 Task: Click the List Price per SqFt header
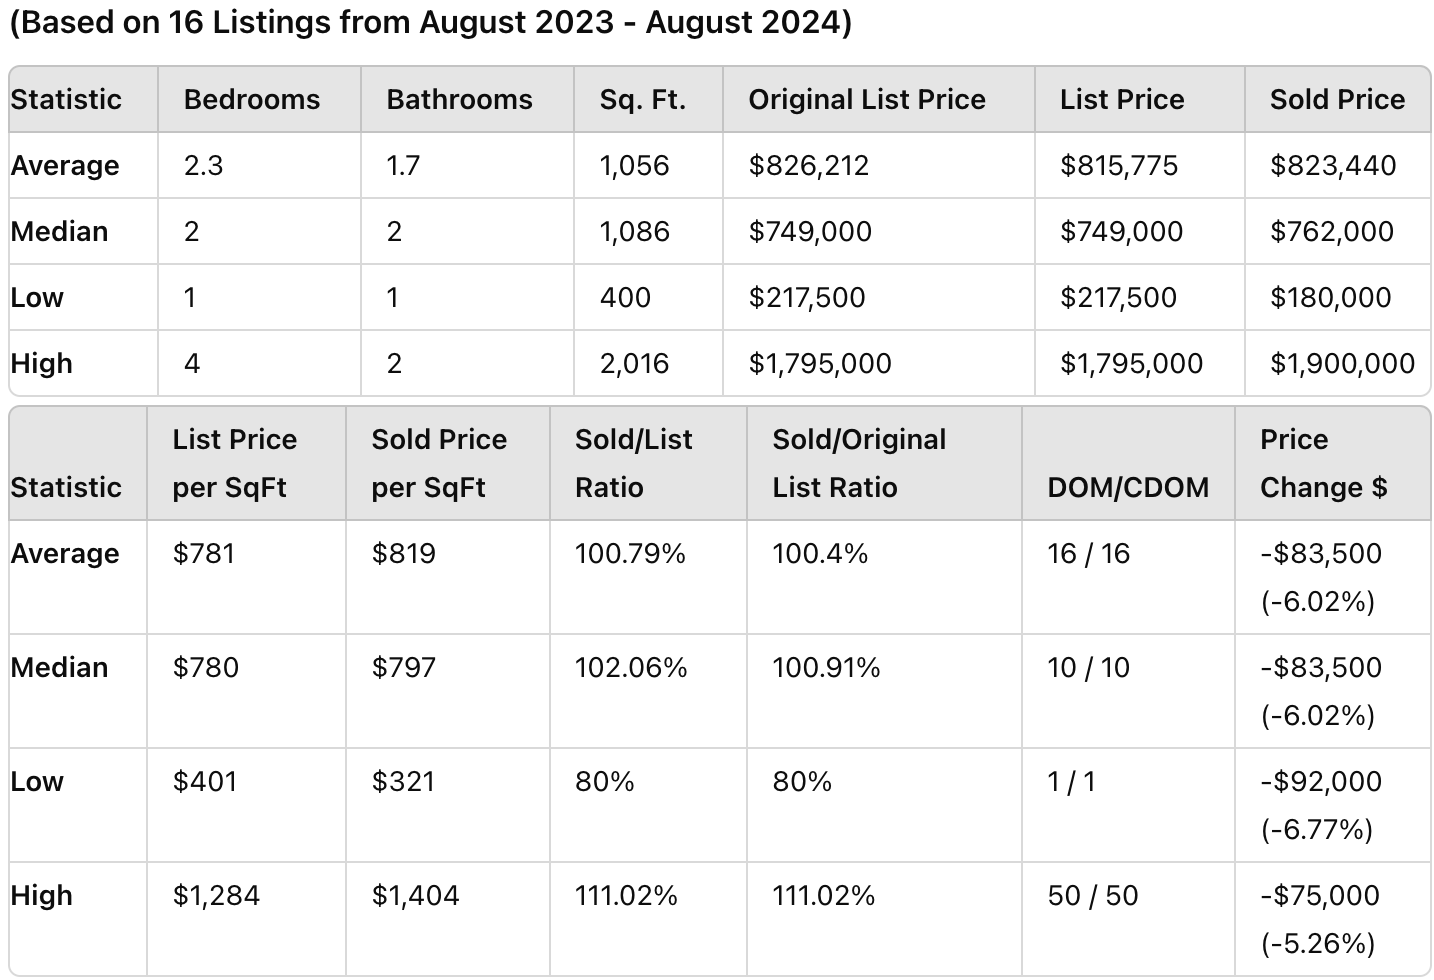[x=234, y=463]
